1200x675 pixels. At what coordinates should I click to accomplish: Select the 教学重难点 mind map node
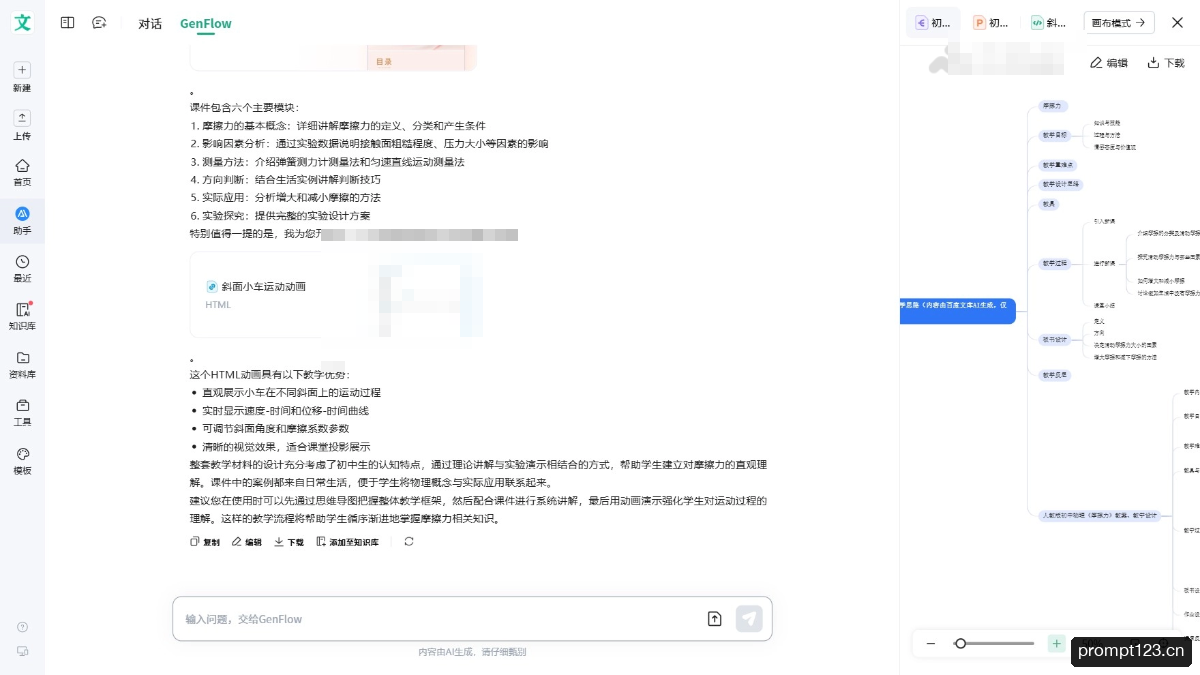pos(1058,164)
